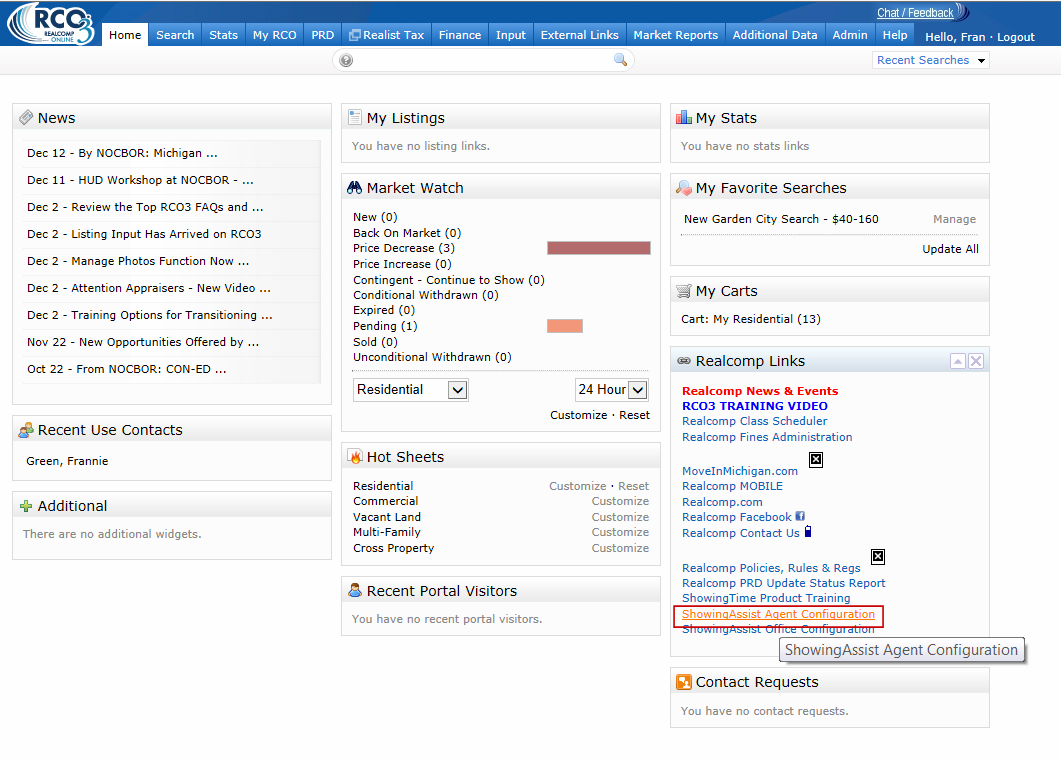Screen dimensions: 1061x759
Task: Open the PRD menu tab
Action: click(x=323, y=35)
